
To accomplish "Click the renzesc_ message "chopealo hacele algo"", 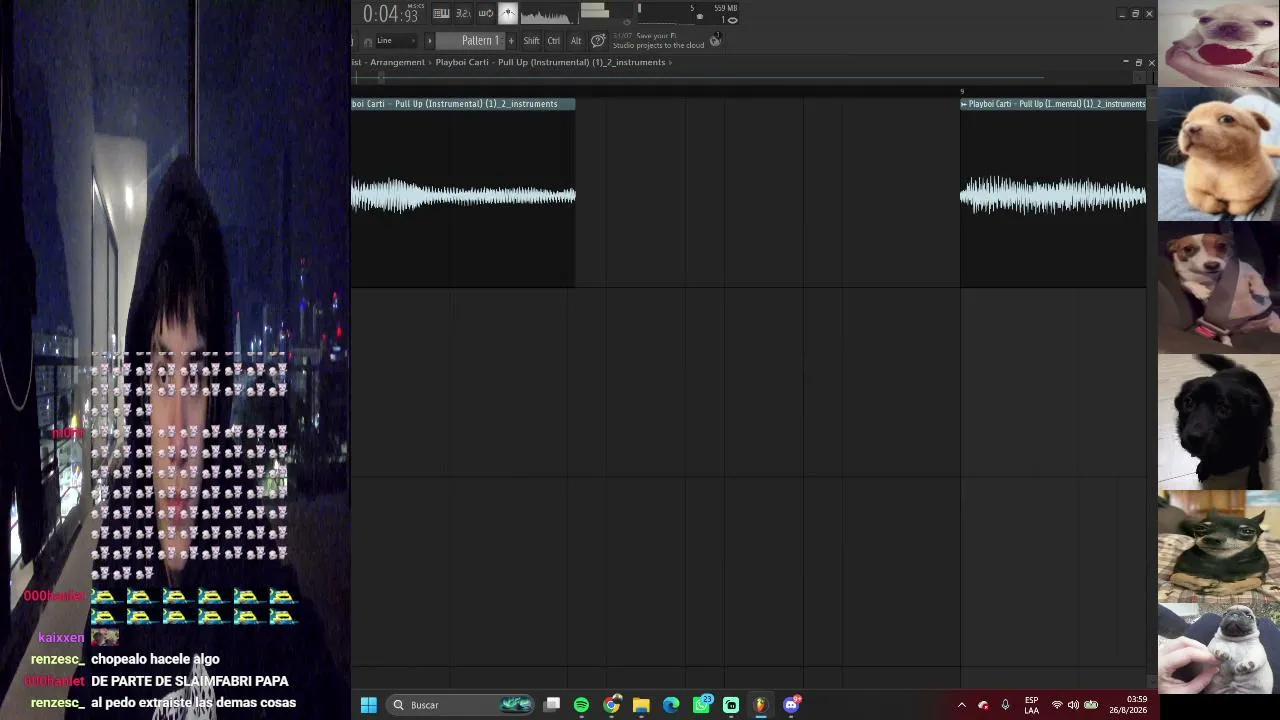I will pyautogui.click(x=155, y=659).
